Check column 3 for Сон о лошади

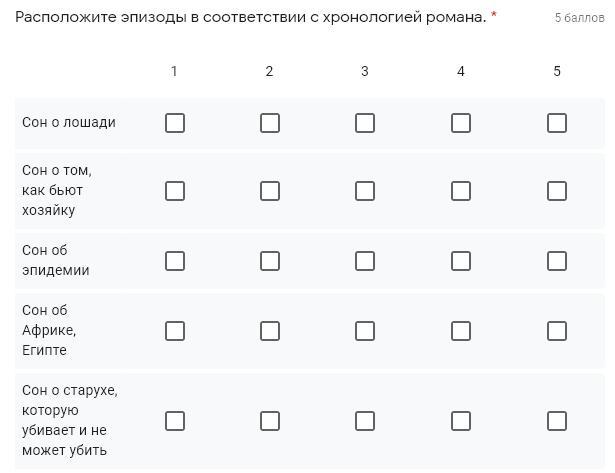365,123
